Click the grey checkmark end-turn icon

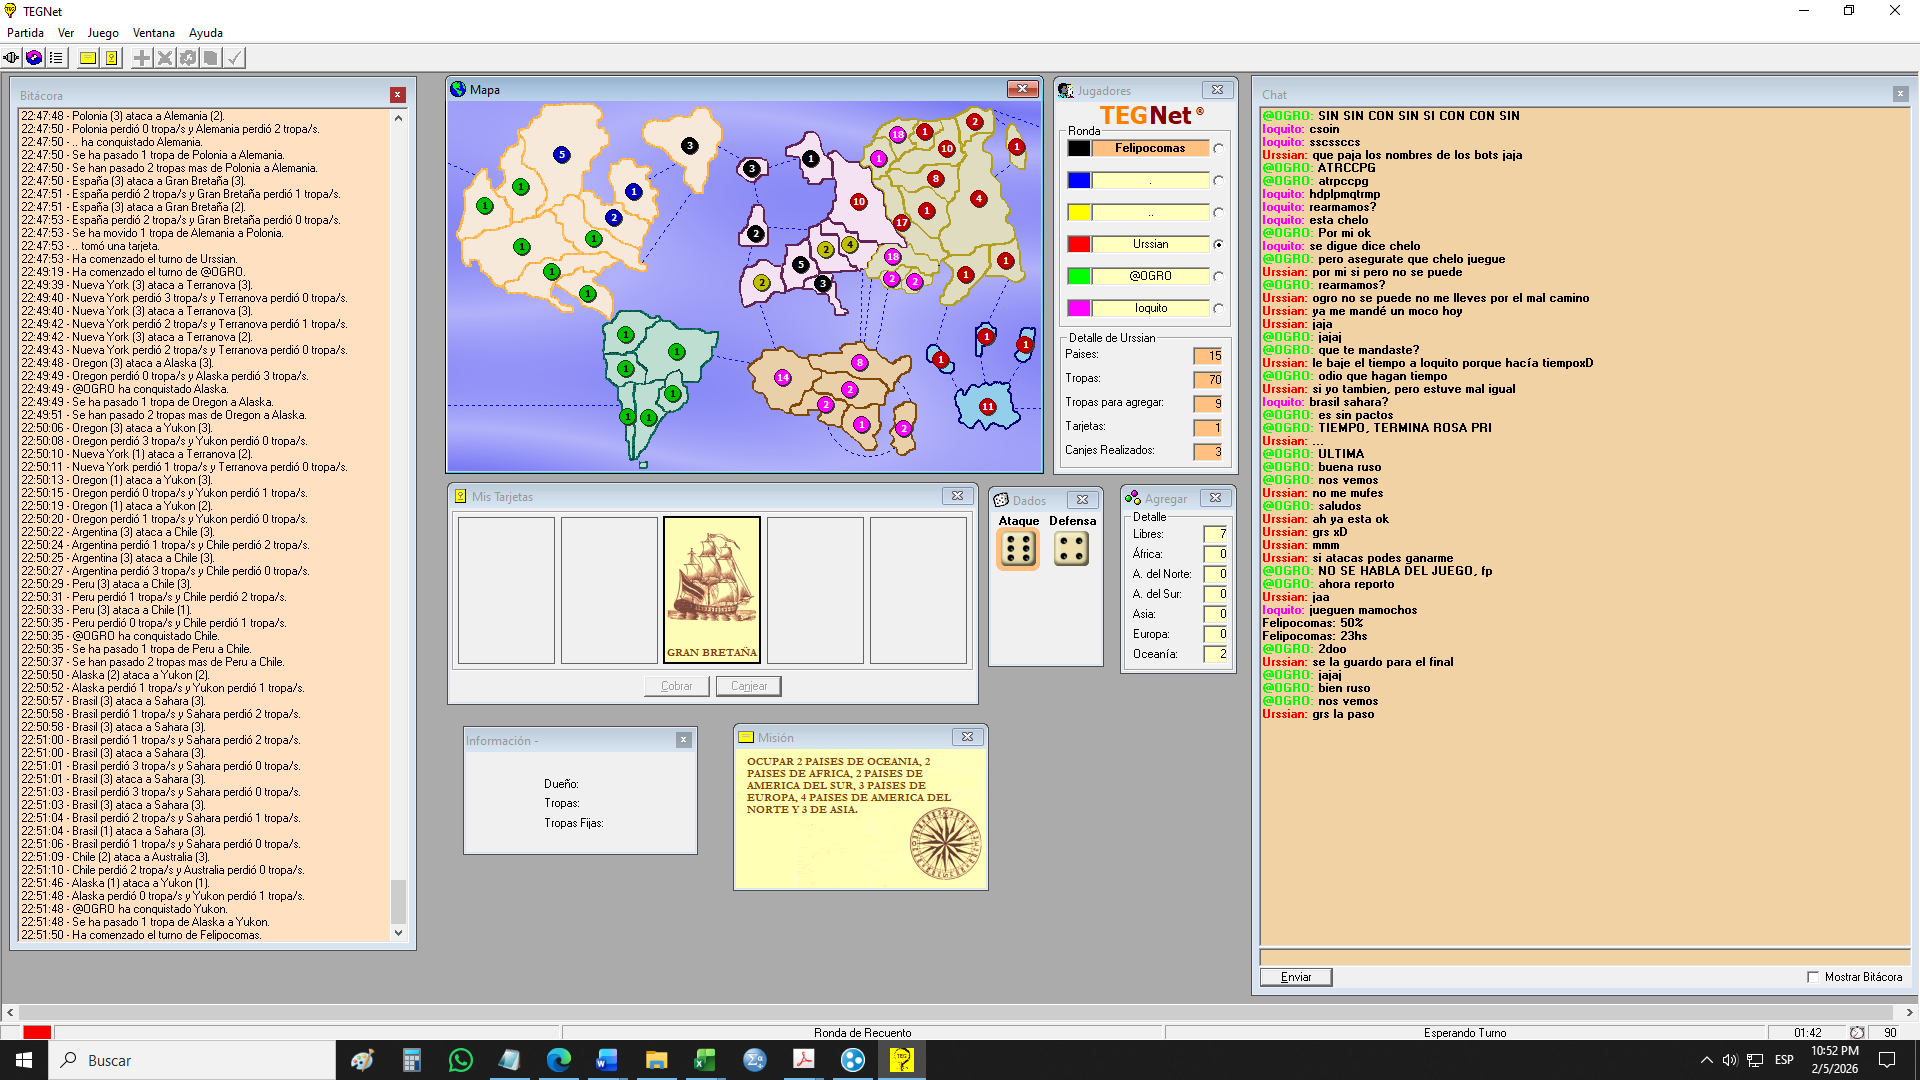click(234, 58)
